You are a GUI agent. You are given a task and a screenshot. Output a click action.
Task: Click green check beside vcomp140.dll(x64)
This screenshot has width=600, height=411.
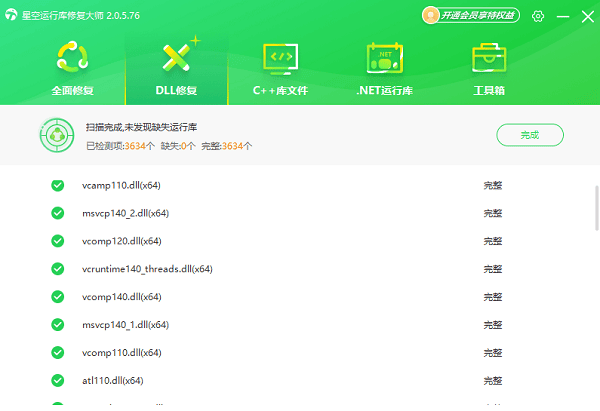tap(58, 297)
